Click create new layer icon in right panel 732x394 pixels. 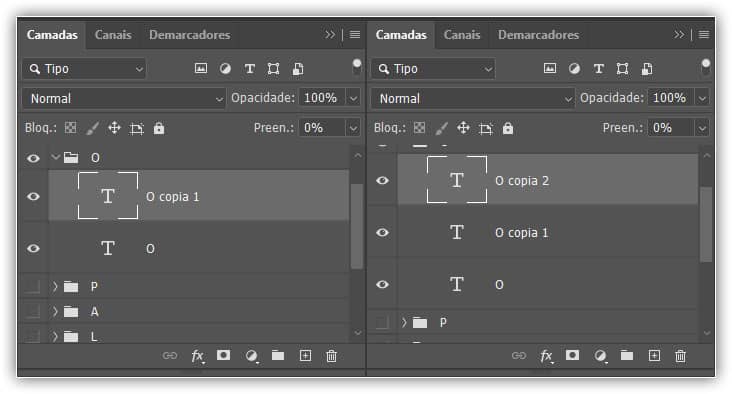[x=655, y=356]
